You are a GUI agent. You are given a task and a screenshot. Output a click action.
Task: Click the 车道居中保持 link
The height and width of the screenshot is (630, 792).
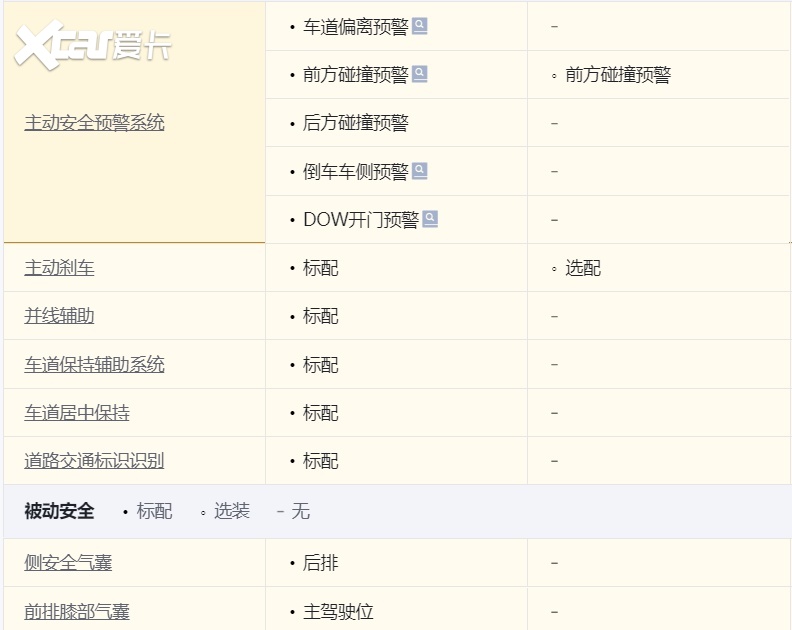[x=77, y=413]
